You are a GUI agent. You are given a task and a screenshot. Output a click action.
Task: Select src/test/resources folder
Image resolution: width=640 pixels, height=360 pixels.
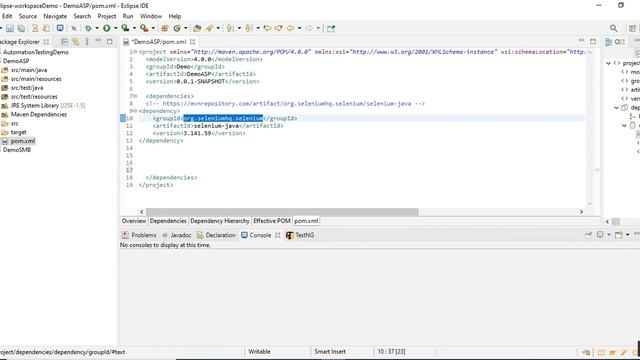pos(34,97)
